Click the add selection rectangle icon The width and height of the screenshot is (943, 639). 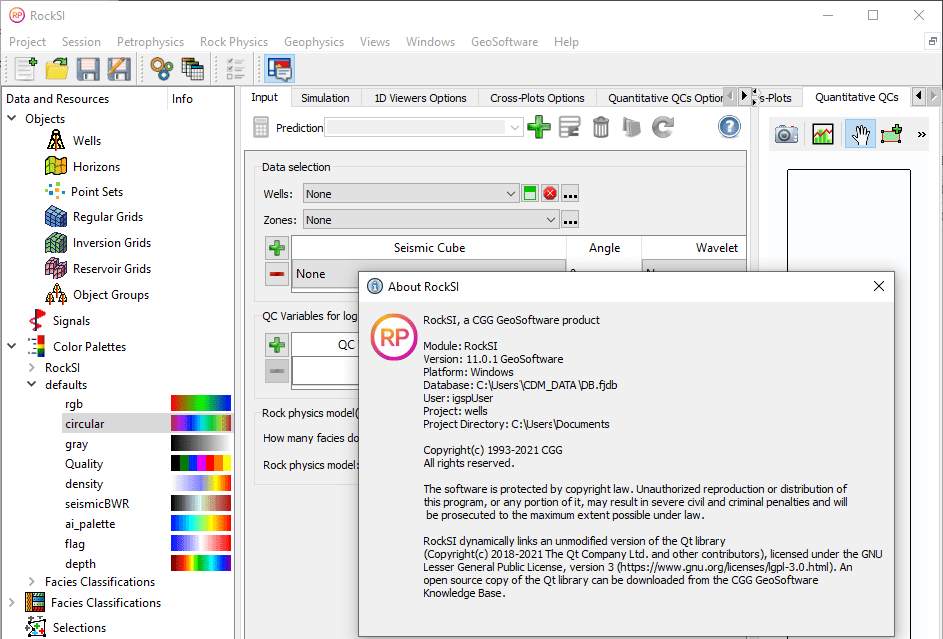[x=891, y=134]
